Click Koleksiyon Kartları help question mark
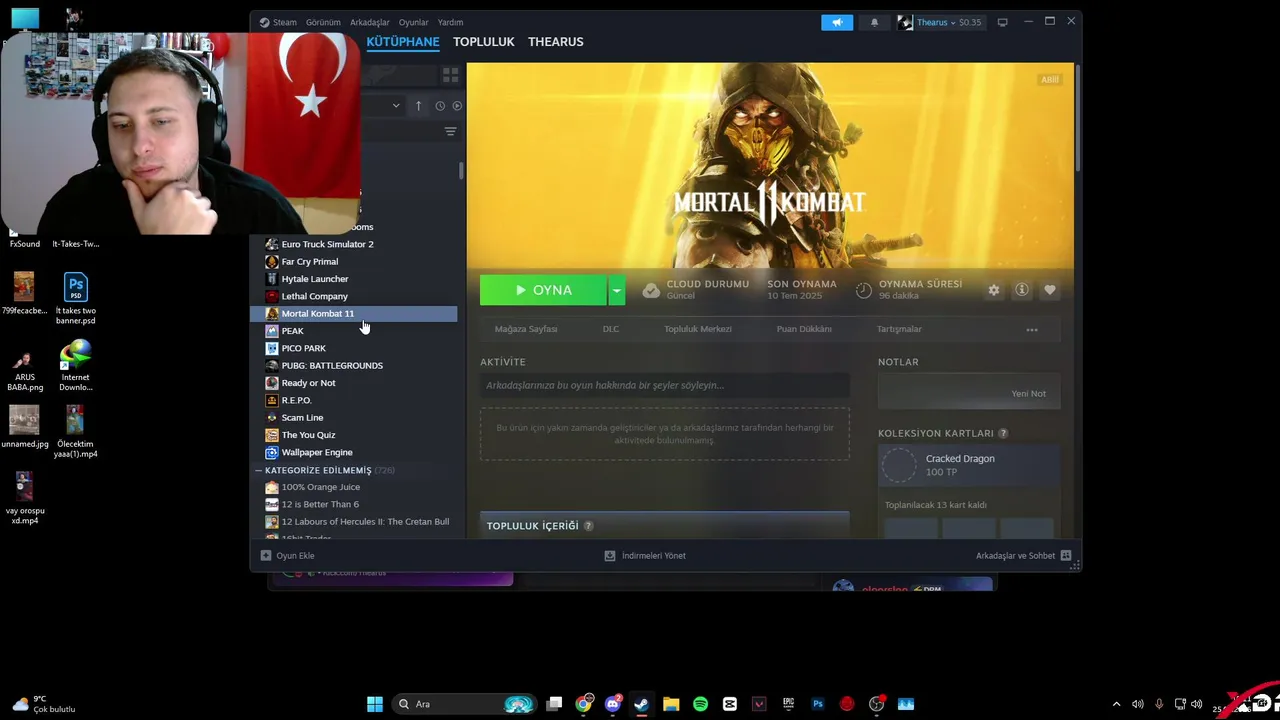This screenshot has width=1280, height=720. [x=1003, y=433]
